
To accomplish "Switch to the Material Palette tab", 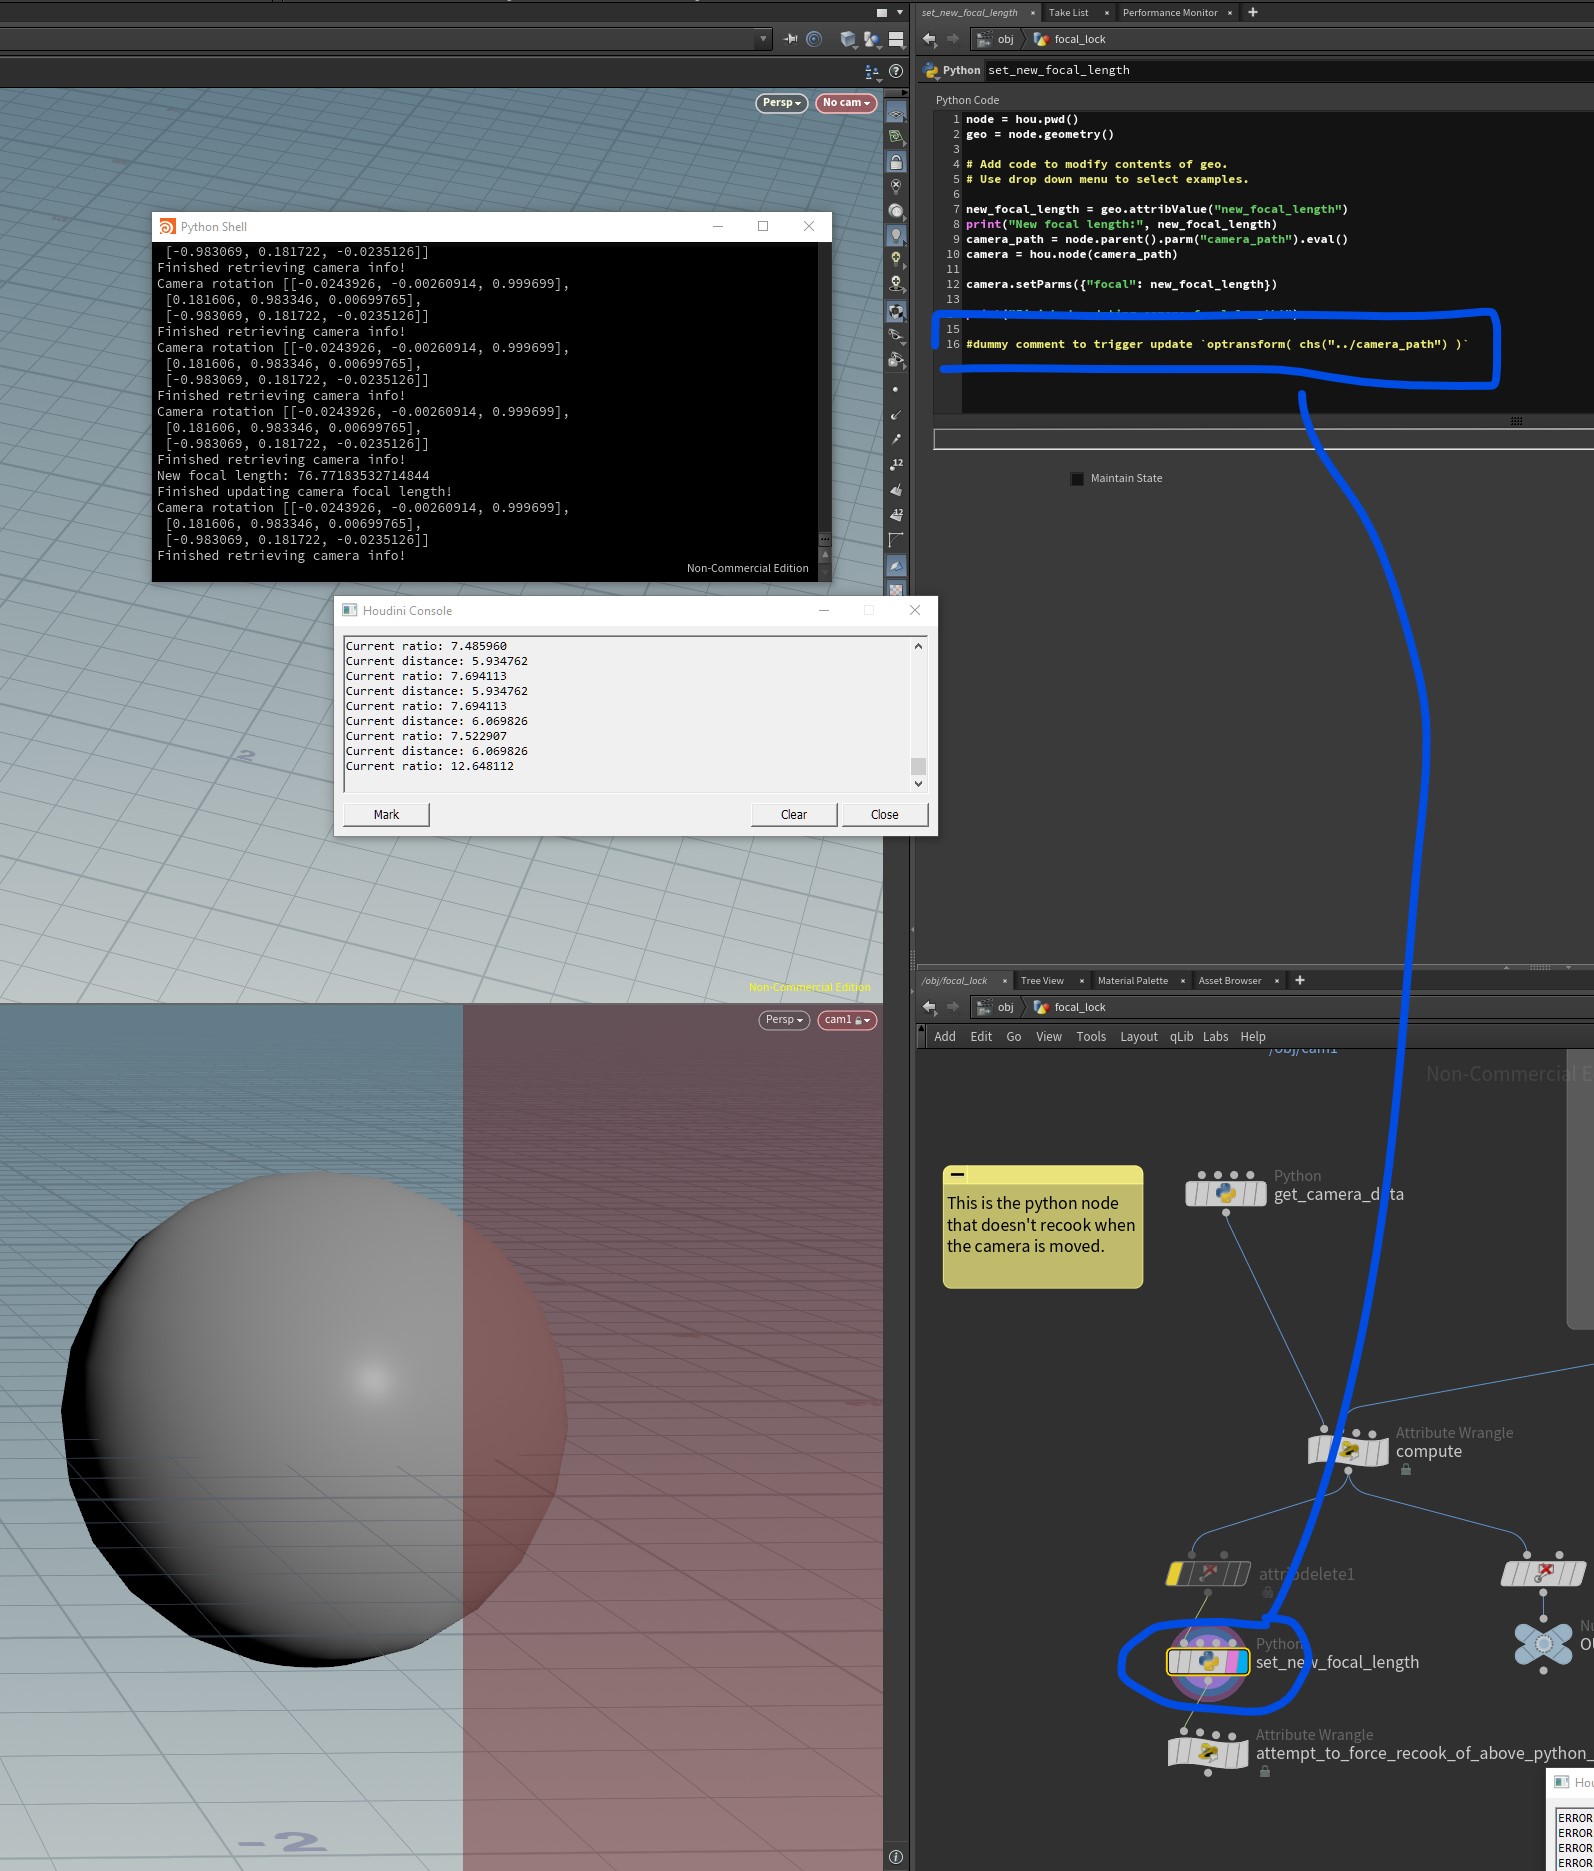I will click(1132, 980).
